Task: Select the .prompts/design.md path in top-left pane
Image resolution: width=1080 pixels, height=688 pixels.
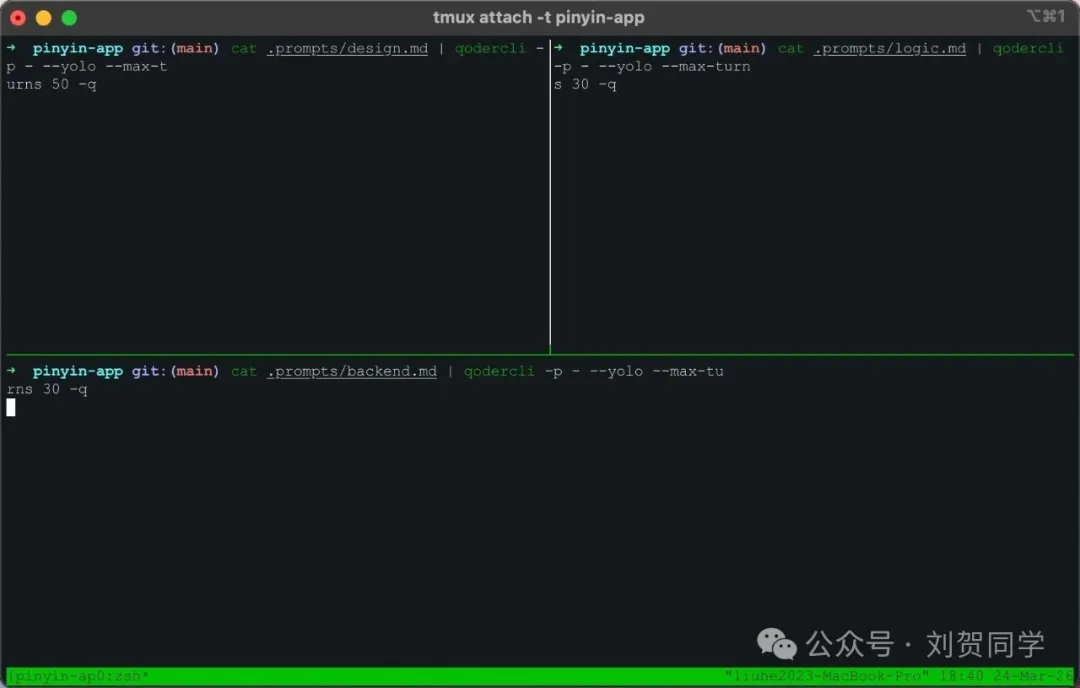Action: [347, 48]
